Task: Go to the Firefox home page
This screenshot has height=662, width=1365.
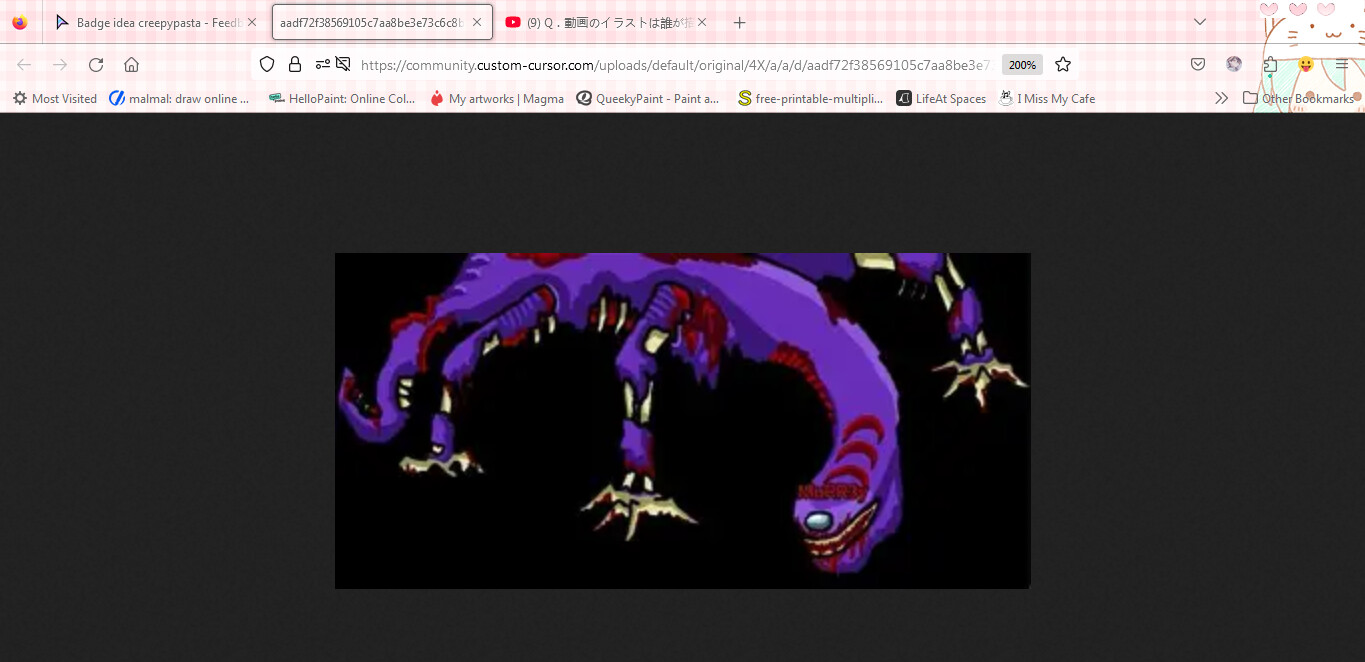Action: point(131,64)
